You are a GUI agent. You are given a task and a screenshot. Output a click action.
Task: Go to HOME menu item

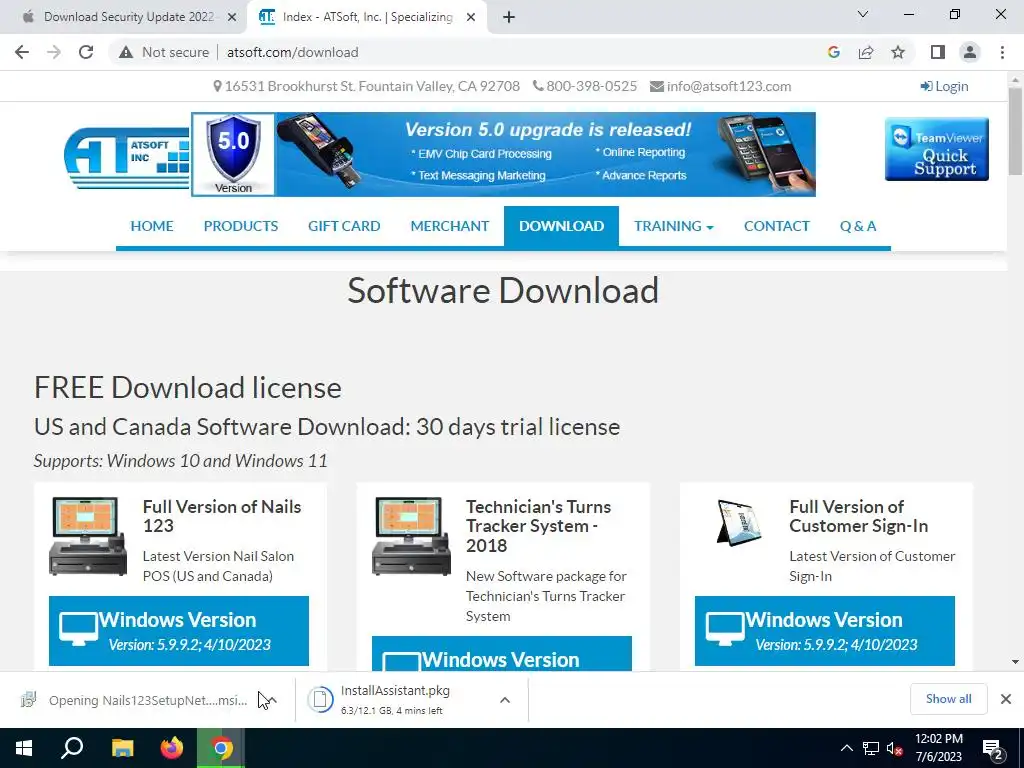[x=152, y=226]
